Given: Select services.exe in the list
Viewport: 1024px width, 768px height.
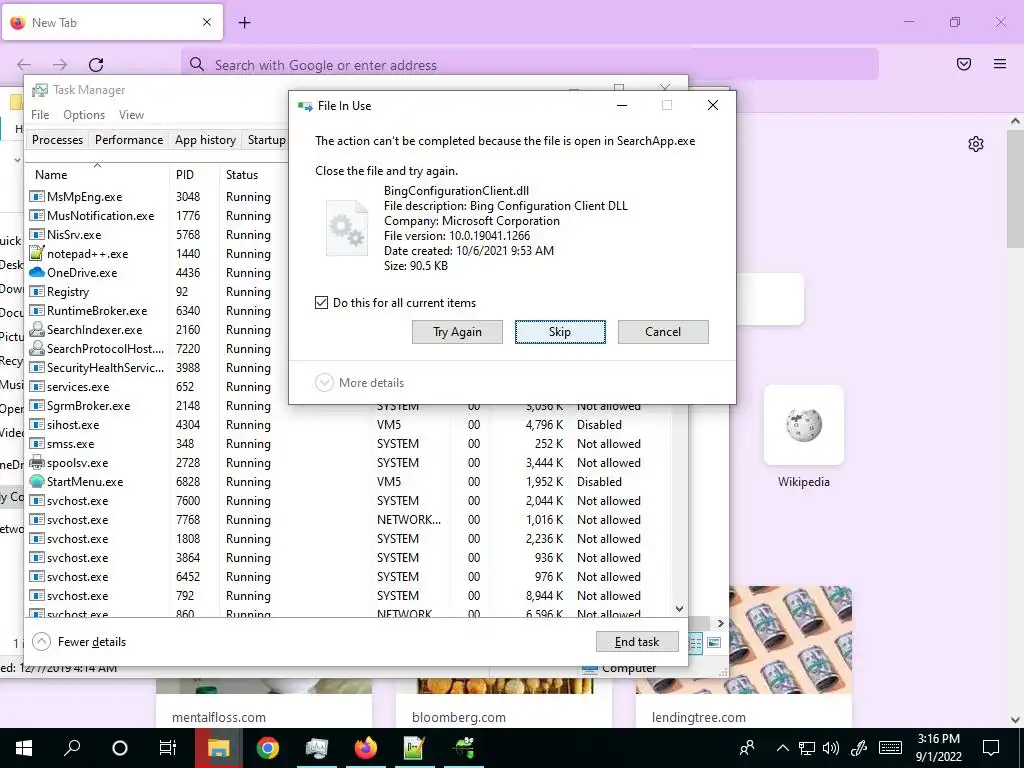Looking at the screenshot, I should click(x=157, y=387).
